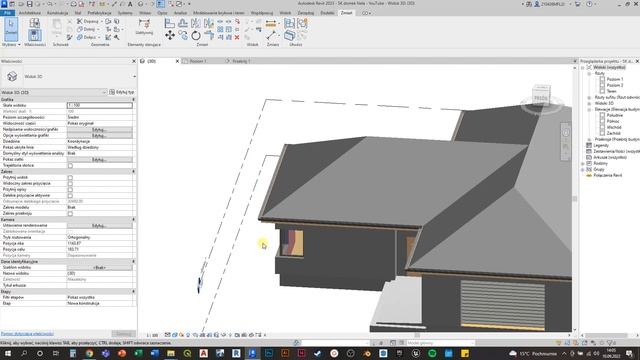This screenshot has height=360, width=640.
Task: Open the Systemy ribbon tab
Action: [125, 13]
